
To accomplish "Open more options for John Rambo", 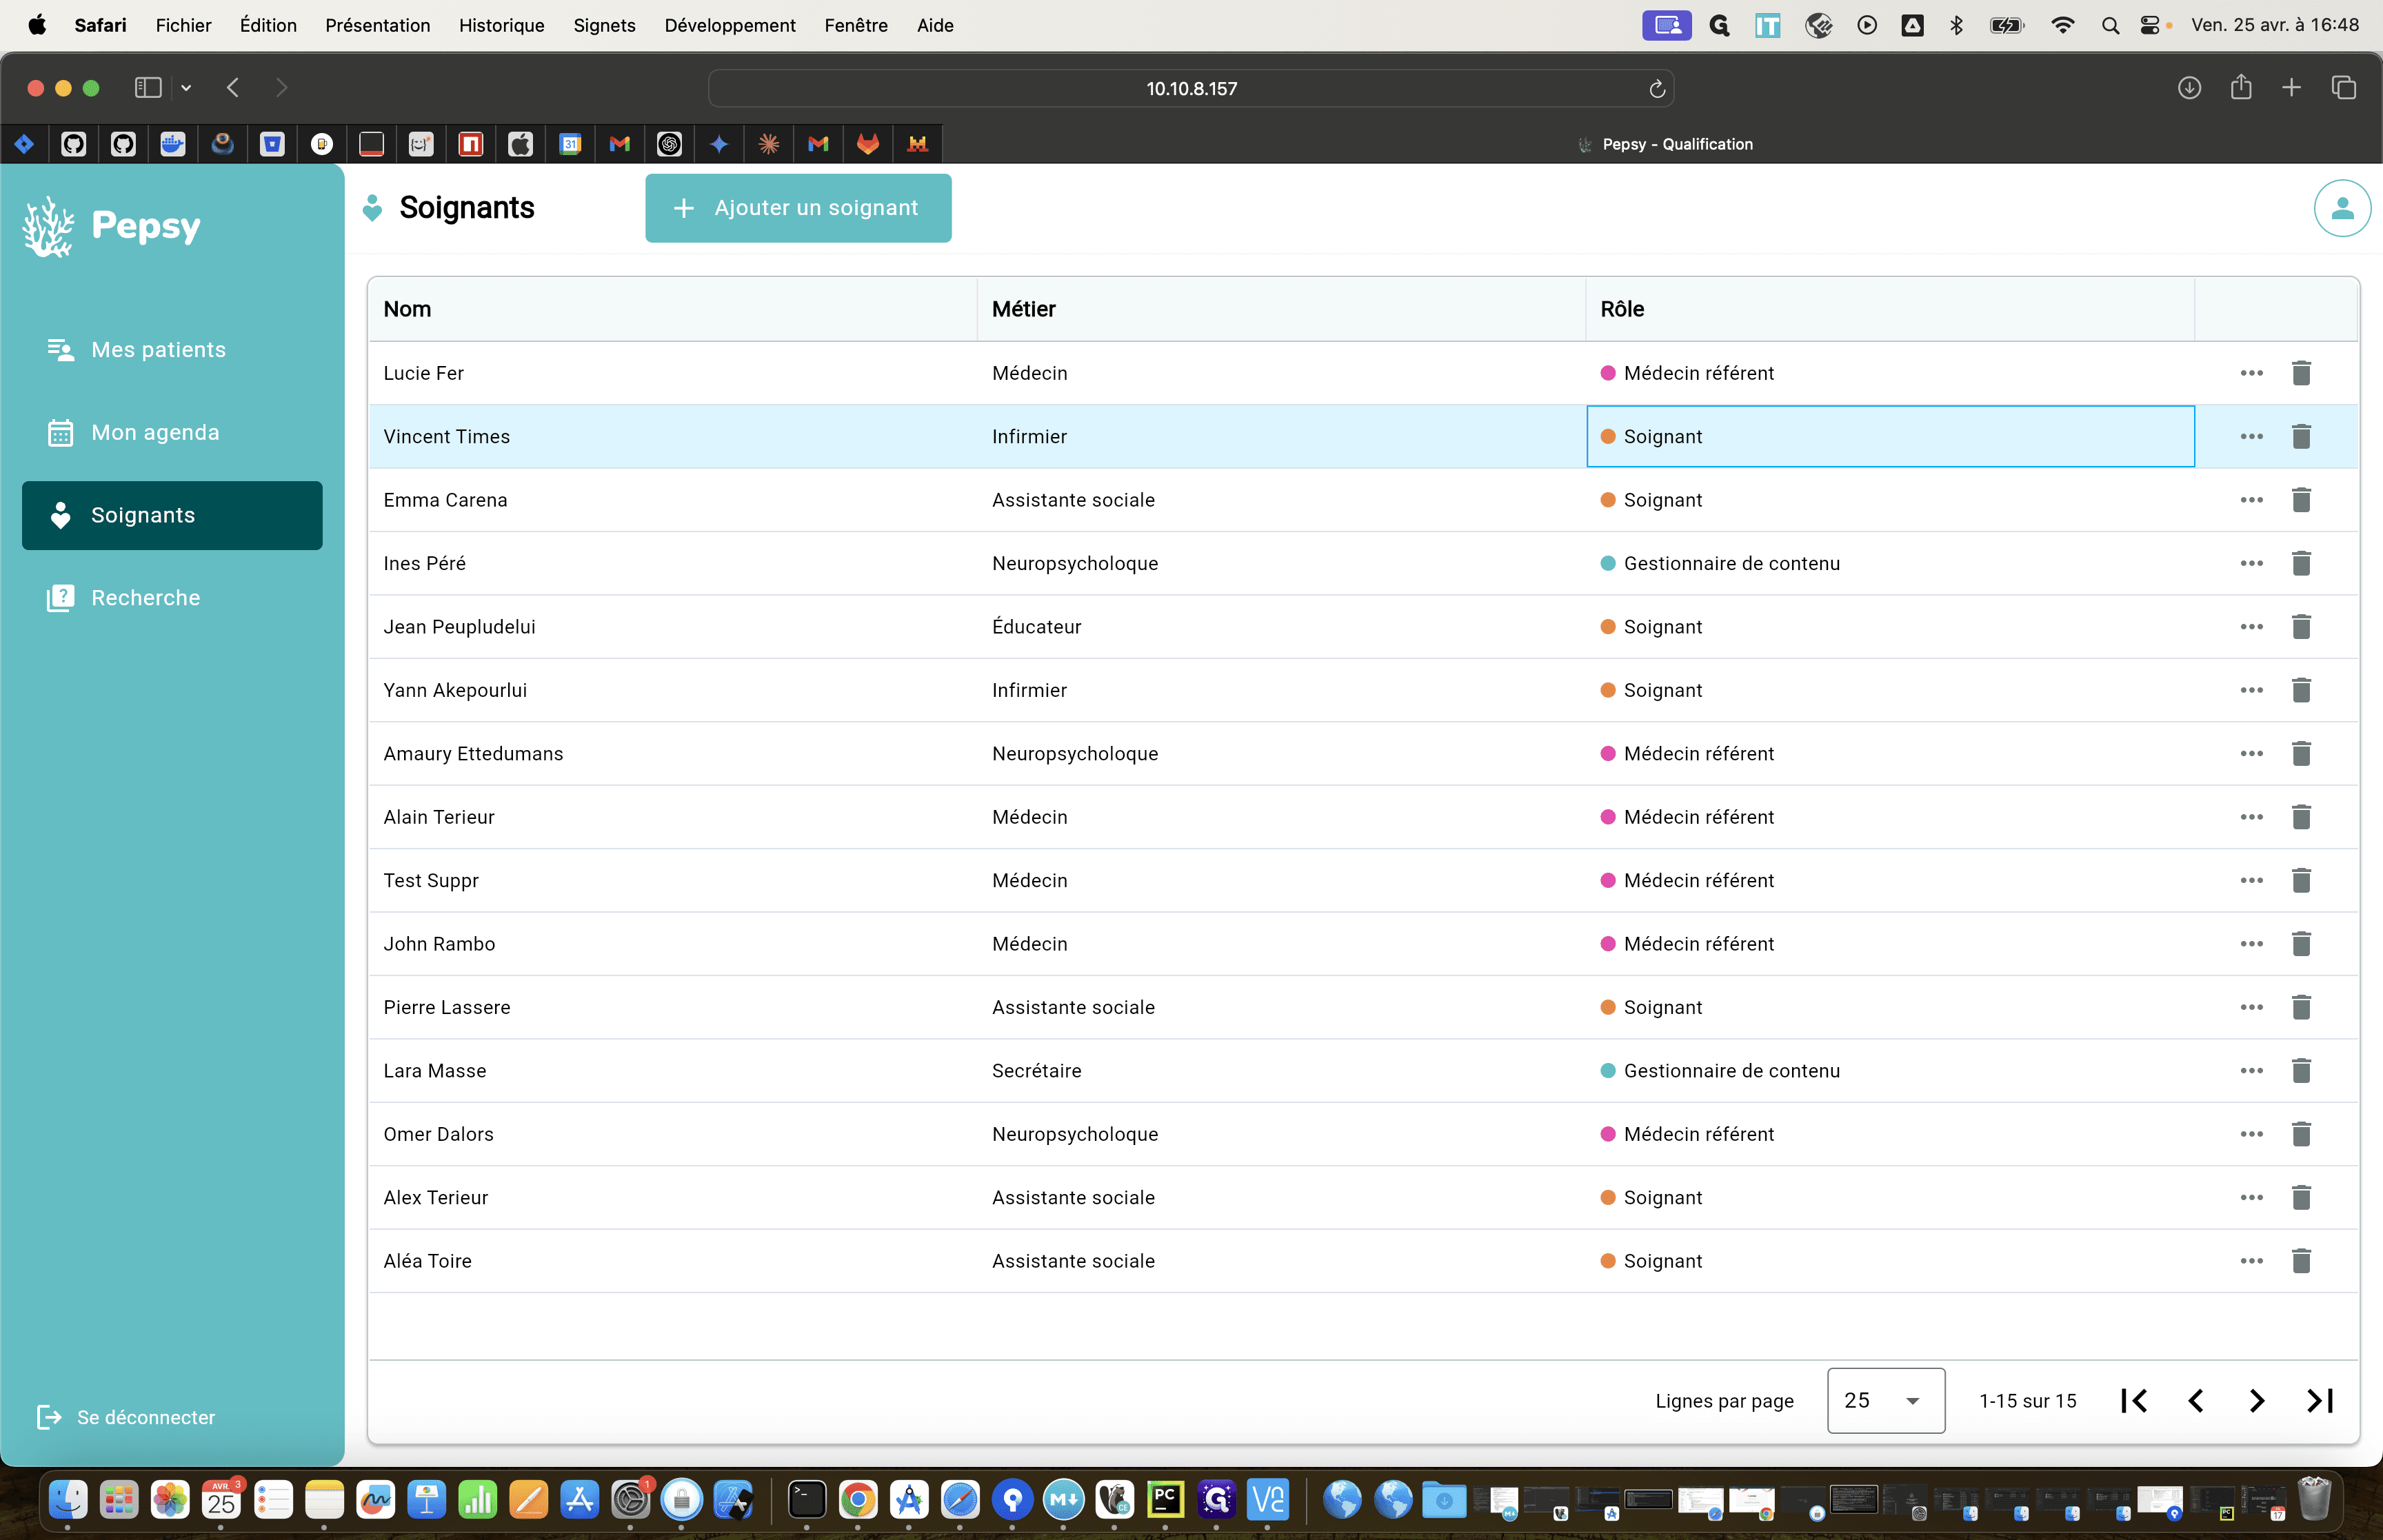I will click(2251, 944).
